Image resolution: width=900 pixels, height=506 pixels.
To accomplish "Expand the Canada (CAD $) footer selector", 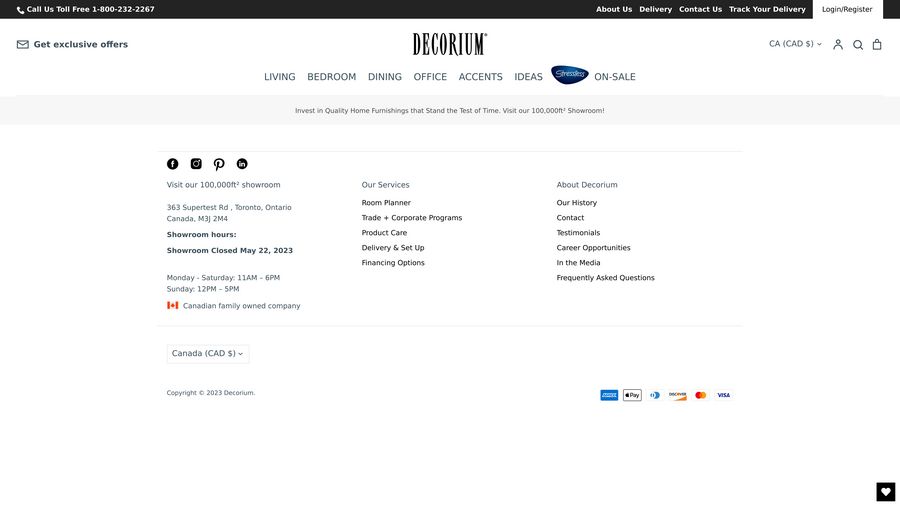I will 208,353.
